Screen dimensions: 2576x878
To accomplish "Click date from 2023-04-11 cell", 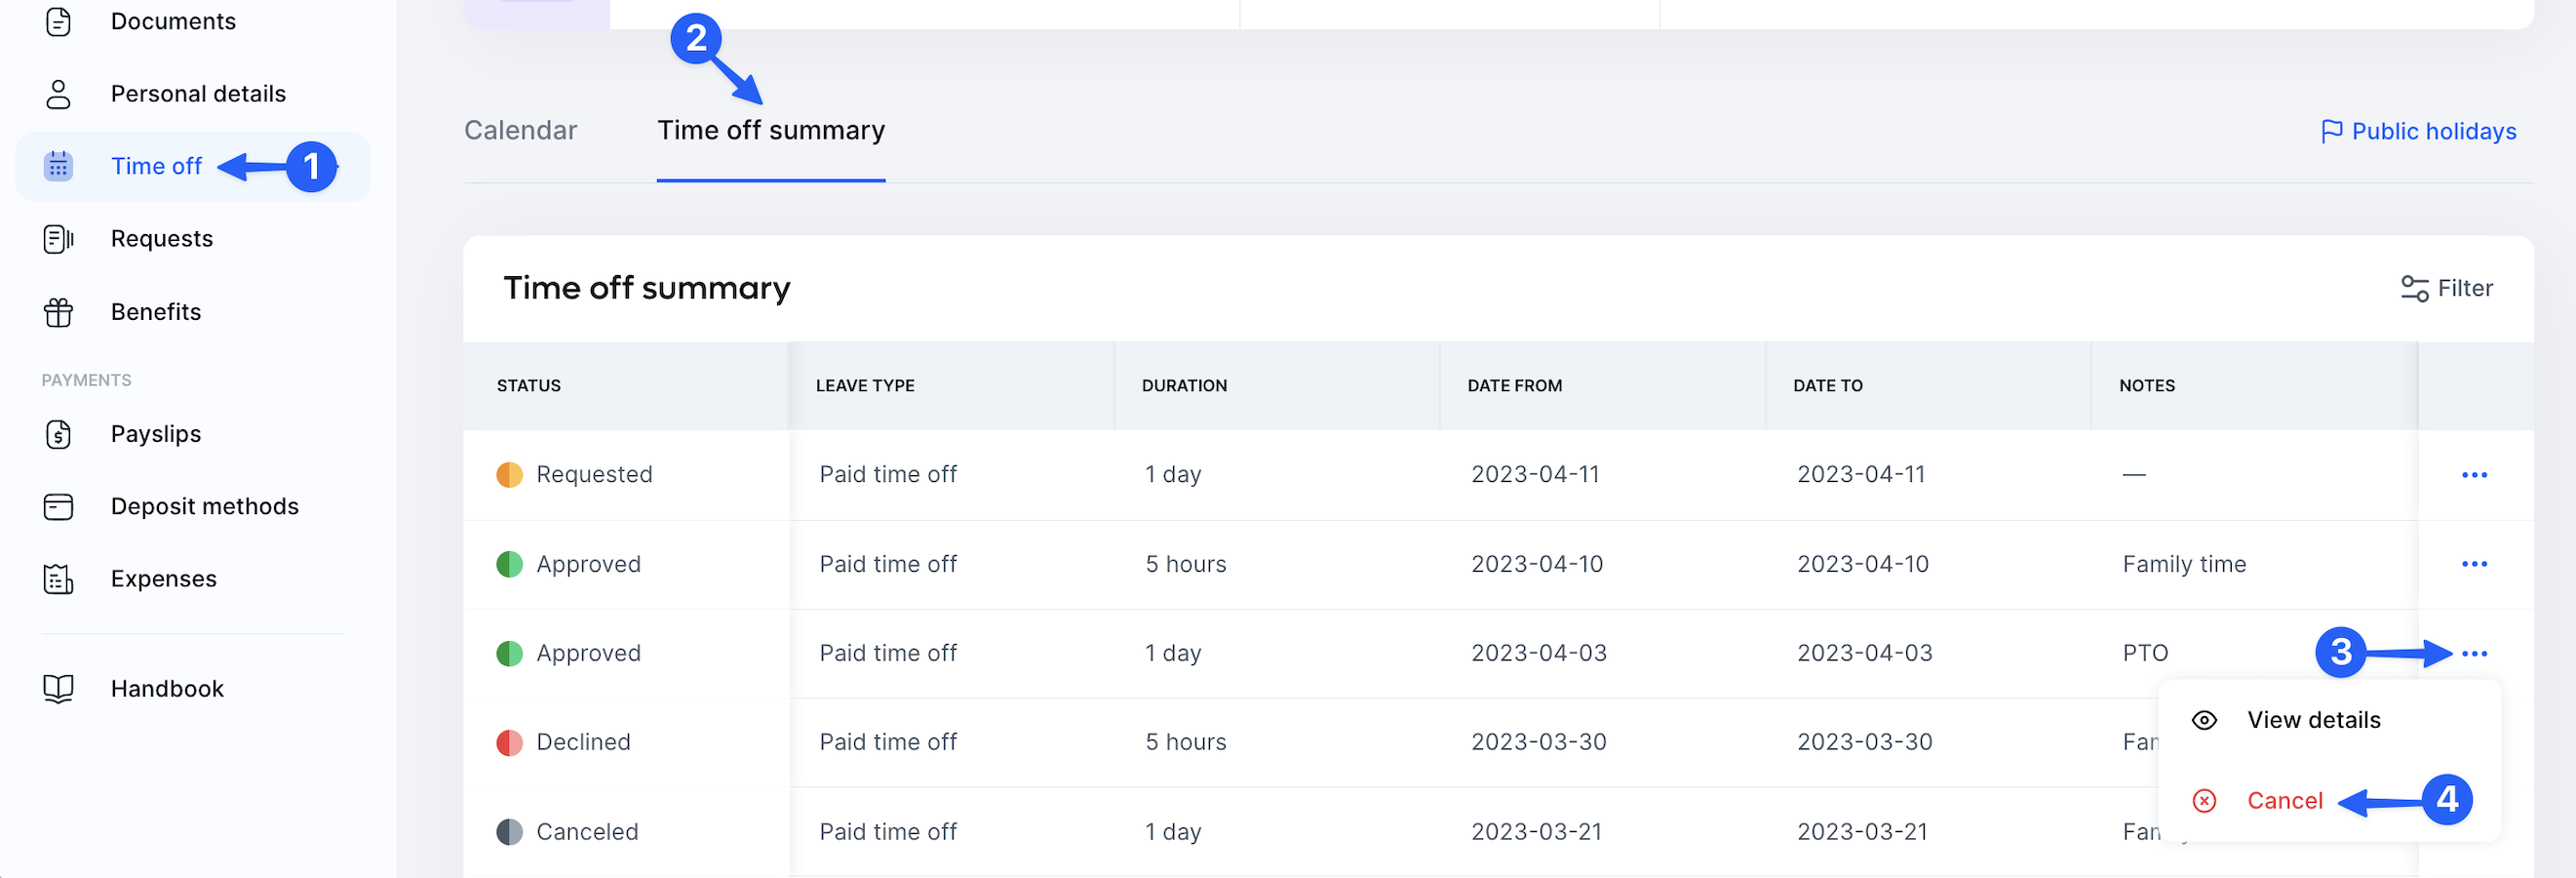I will (x=1535, y=475).
